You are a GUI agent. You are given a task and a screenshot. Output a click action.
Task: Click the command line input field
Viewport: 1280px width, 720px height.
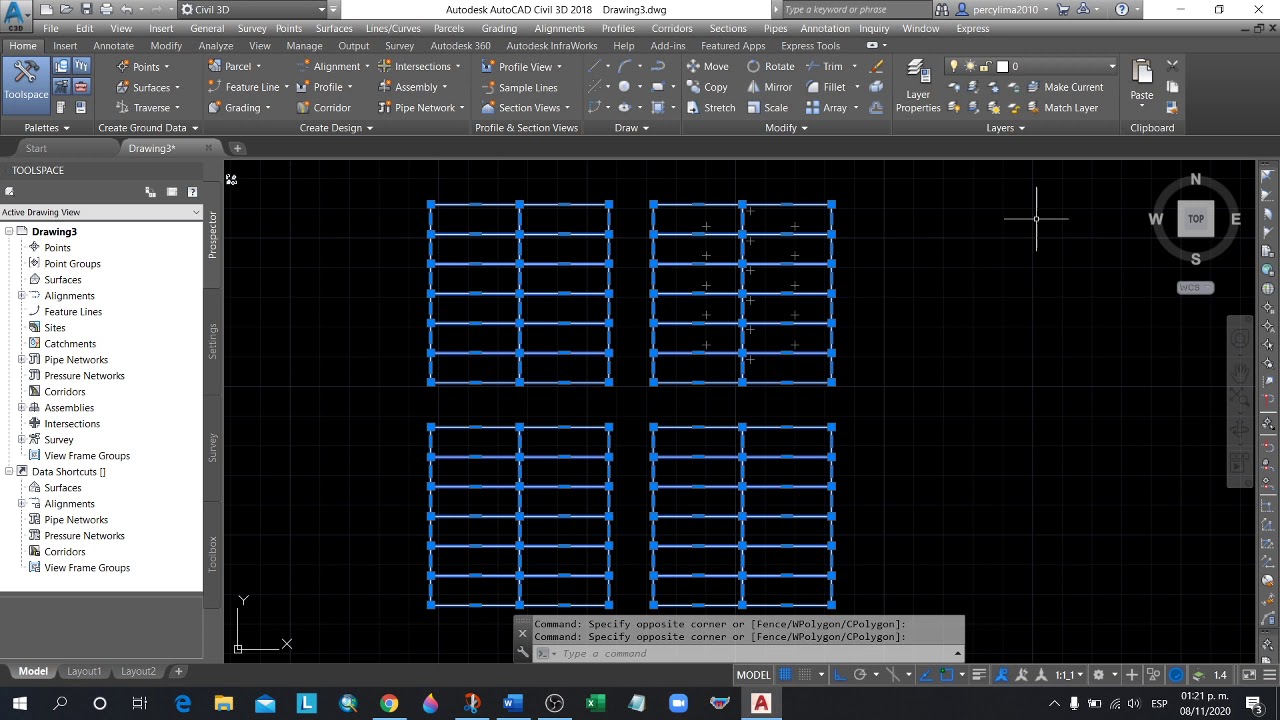click(755, 654)
